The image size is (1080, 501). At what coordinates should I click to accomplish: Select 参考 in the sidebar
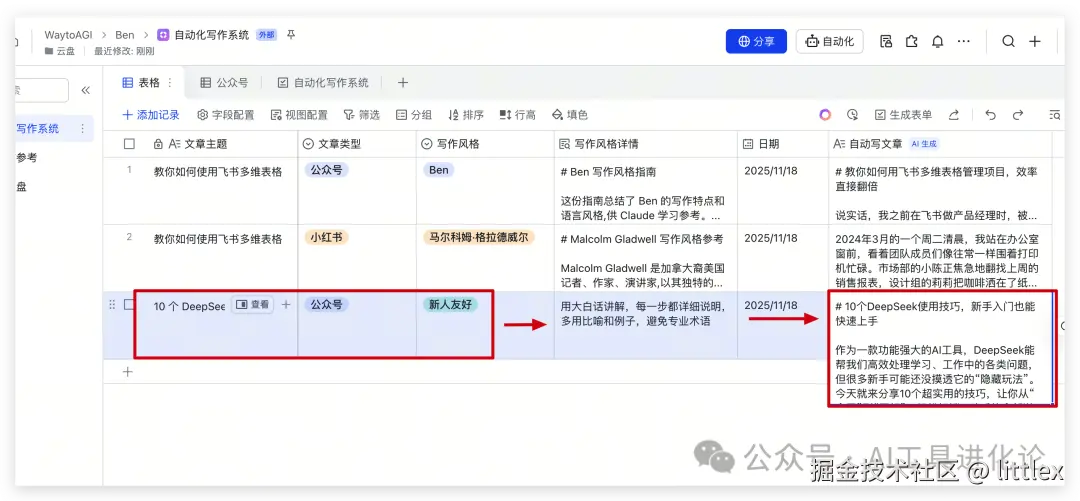pos(27,157)
